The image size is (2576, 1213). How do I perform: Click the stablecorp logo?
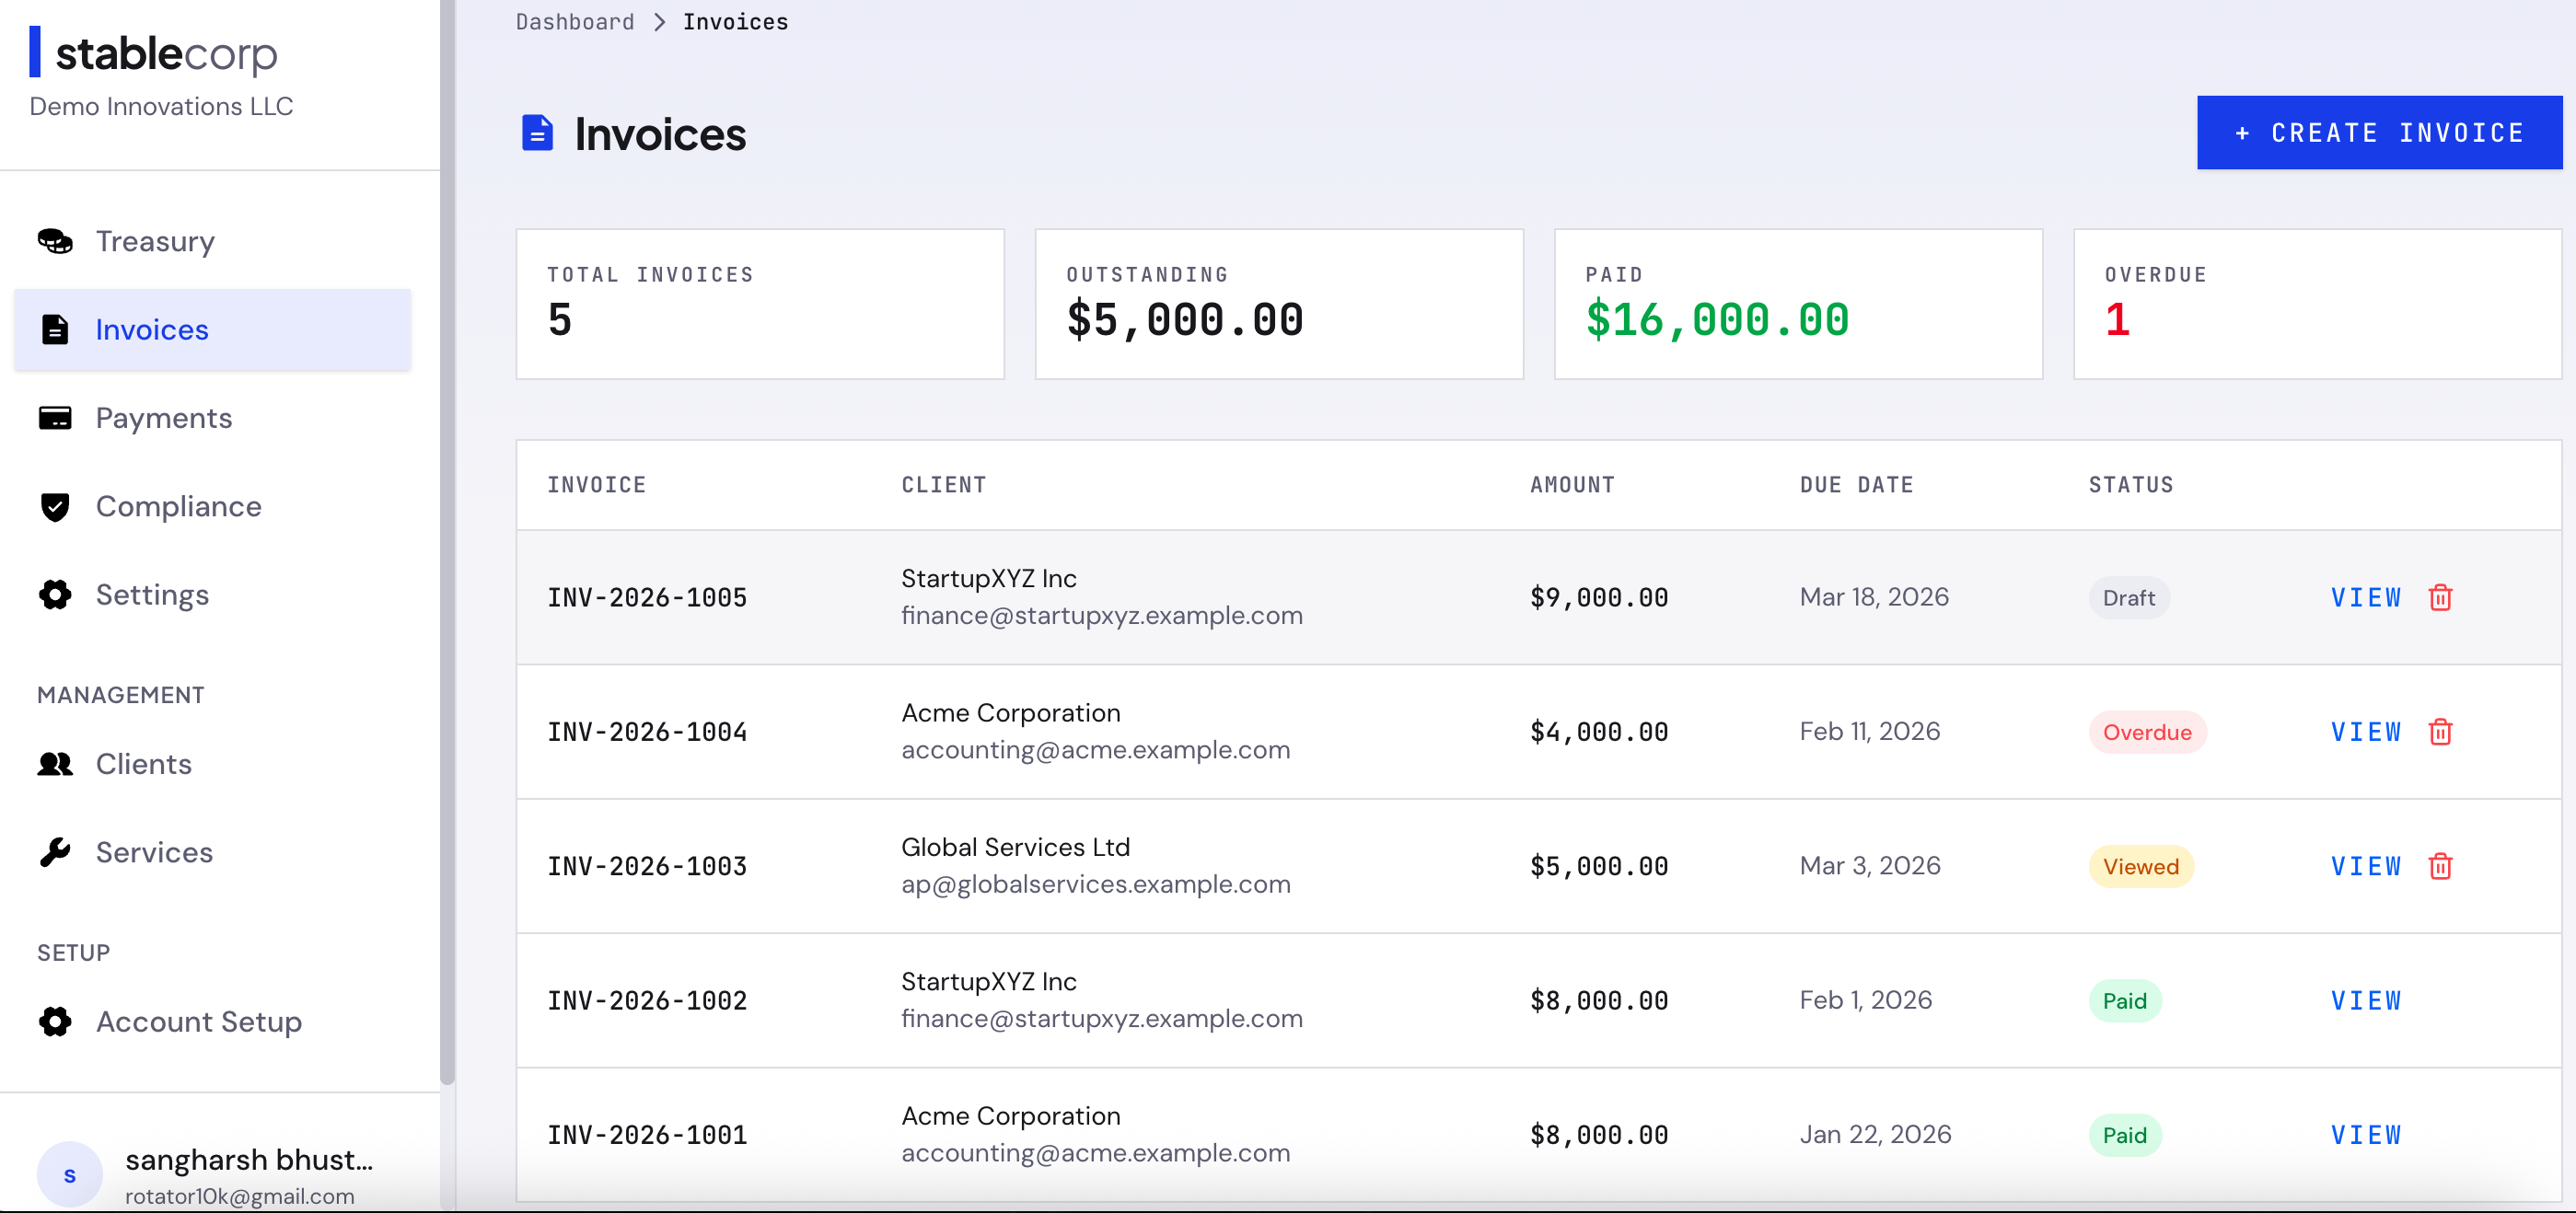152,53
